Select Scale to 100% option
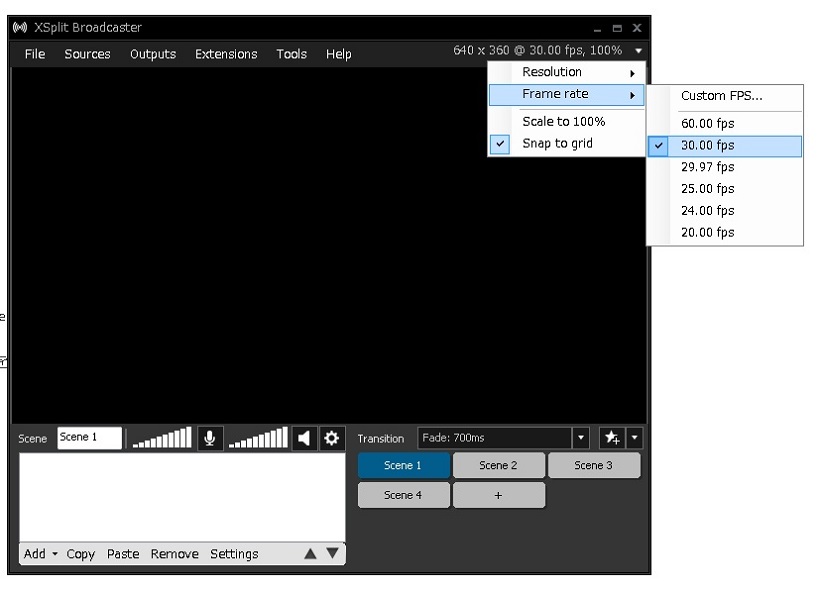The image size is (820, 591). (566, 121)
